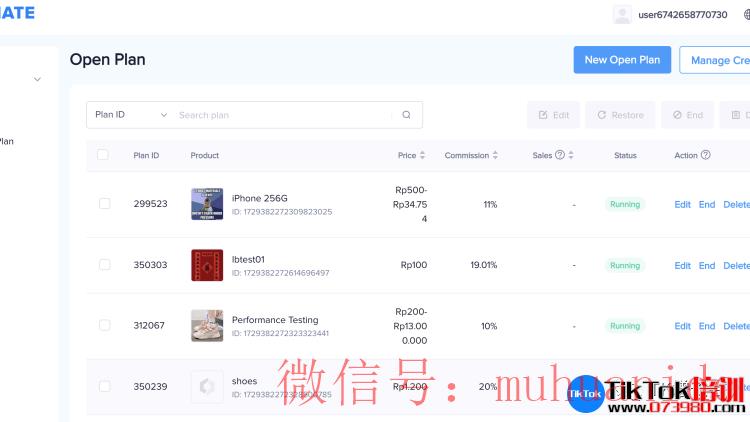Click the Rp100 price cell
The image size is (750, 422).
(414, 265)
